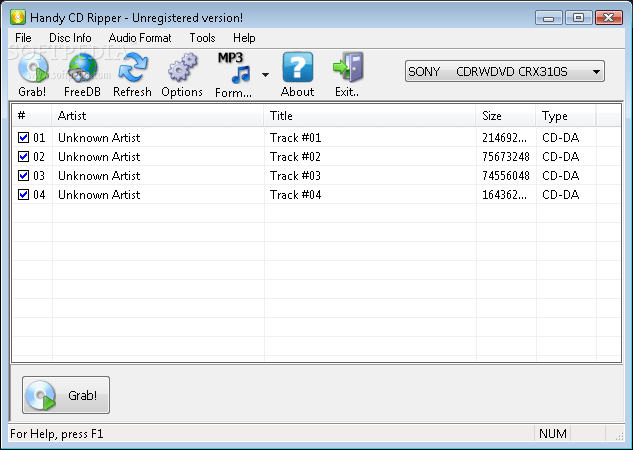Query FreeDB using the globe icon
The width and height of the screenshot is (633, 450).
[x=82, y=68]
